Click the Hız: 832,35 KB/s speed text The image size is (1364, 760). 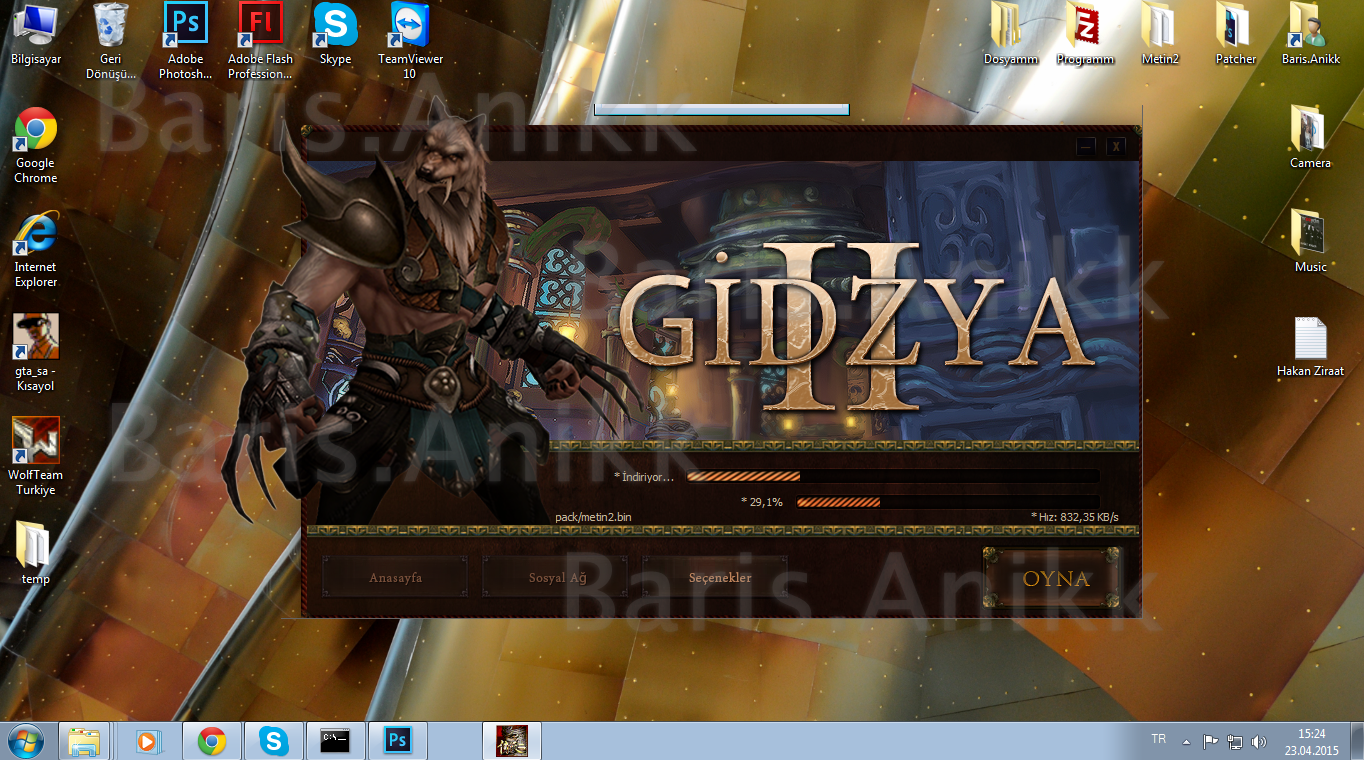pyautogui.click(x=1075, y=517)
